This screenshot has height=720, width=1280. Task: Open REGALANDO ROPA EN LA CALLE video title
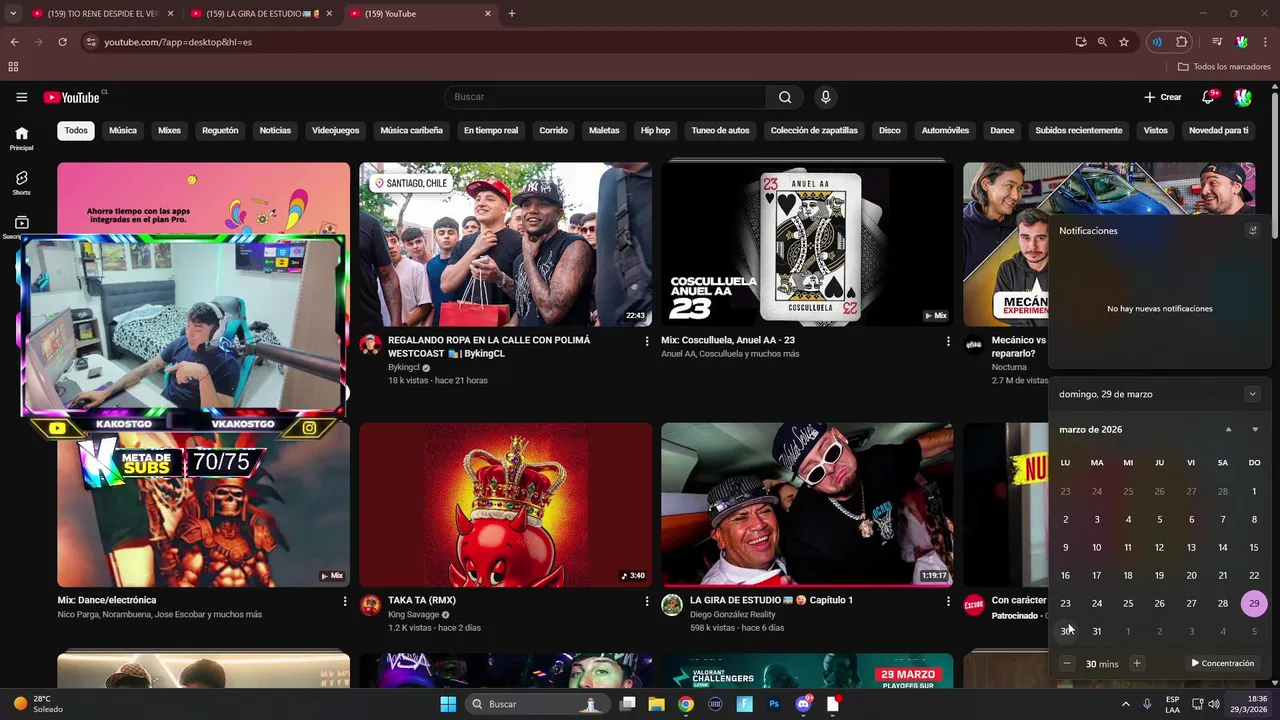click(489, 347)
